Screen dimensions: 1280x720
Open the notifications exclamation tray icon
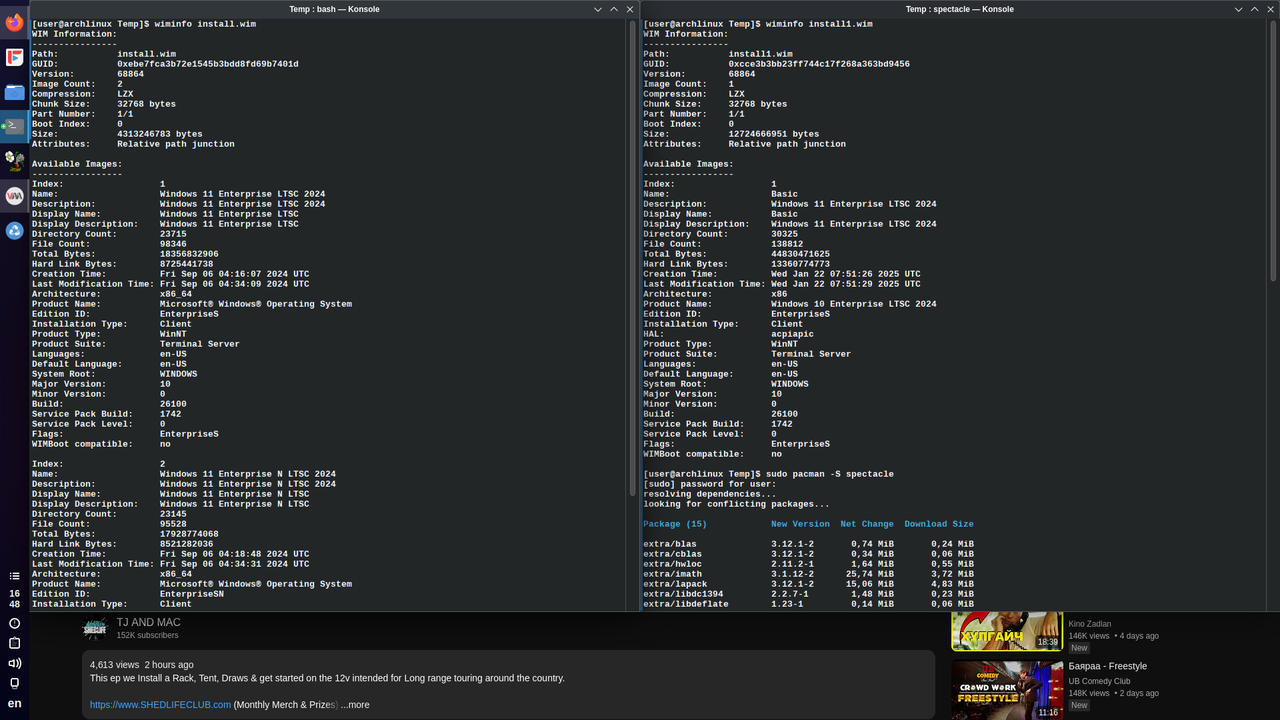[14, 623]
